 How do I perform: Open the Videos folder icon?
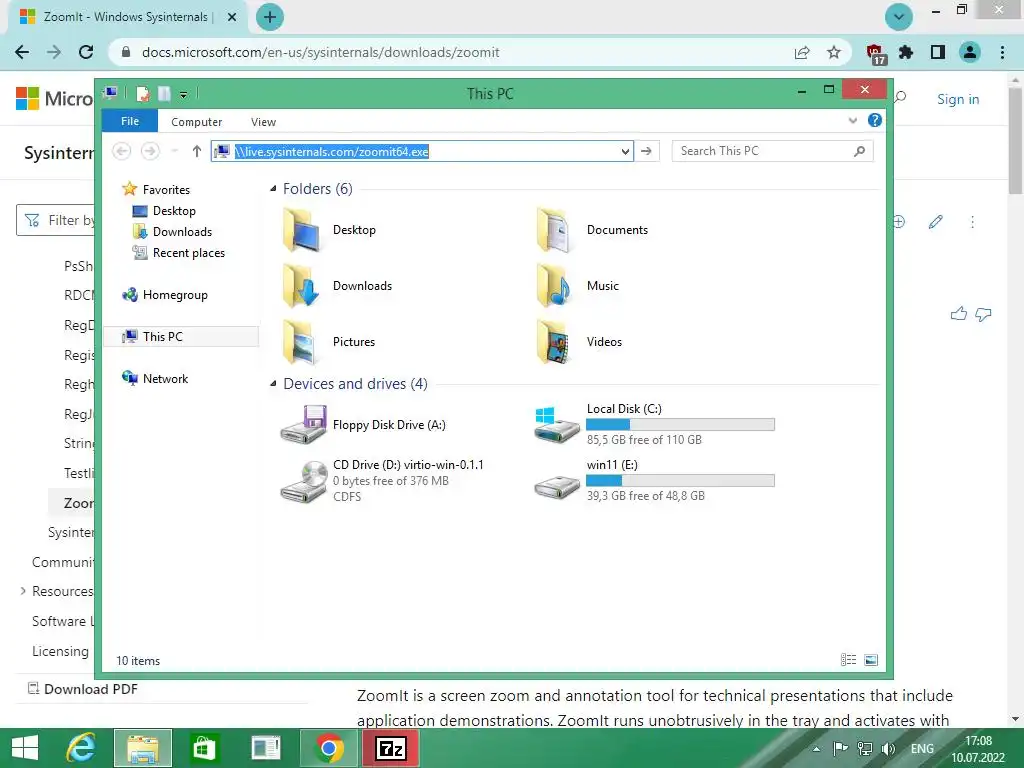(x=554, y=342)
